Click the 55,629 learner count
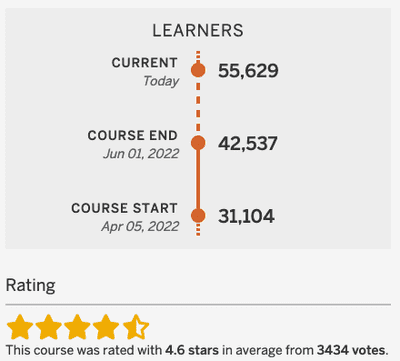 248,71
